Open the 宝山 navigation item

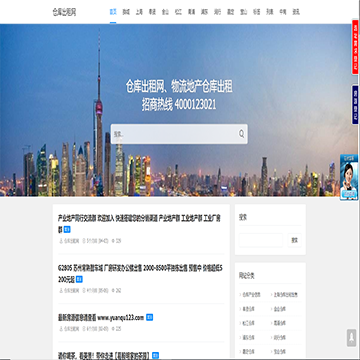pos(244,12)
